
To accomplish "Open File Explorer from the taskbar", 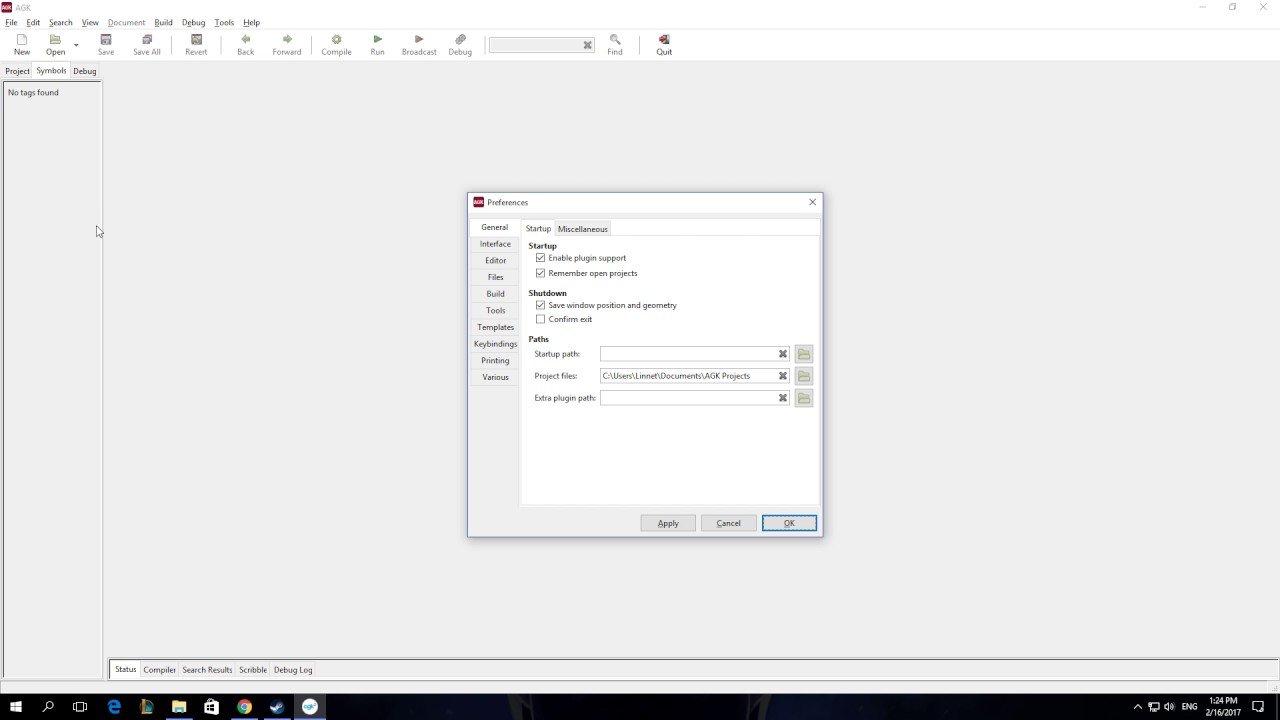I will pos(179,707).
